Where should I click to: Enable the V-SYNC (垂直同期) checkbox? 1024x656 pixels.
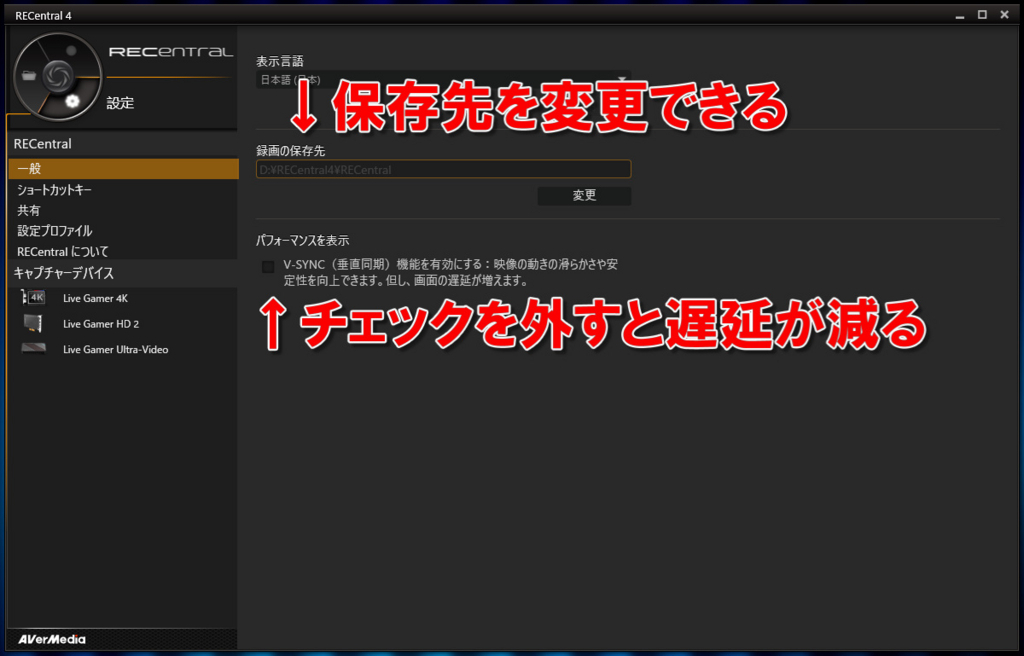pos(267,267)
